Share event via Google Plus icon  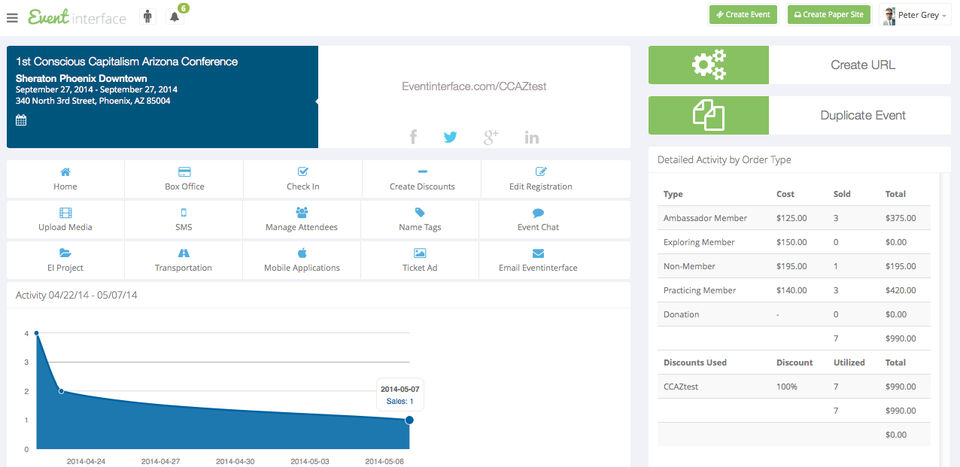pyautogui.click(x=490, y=137)
